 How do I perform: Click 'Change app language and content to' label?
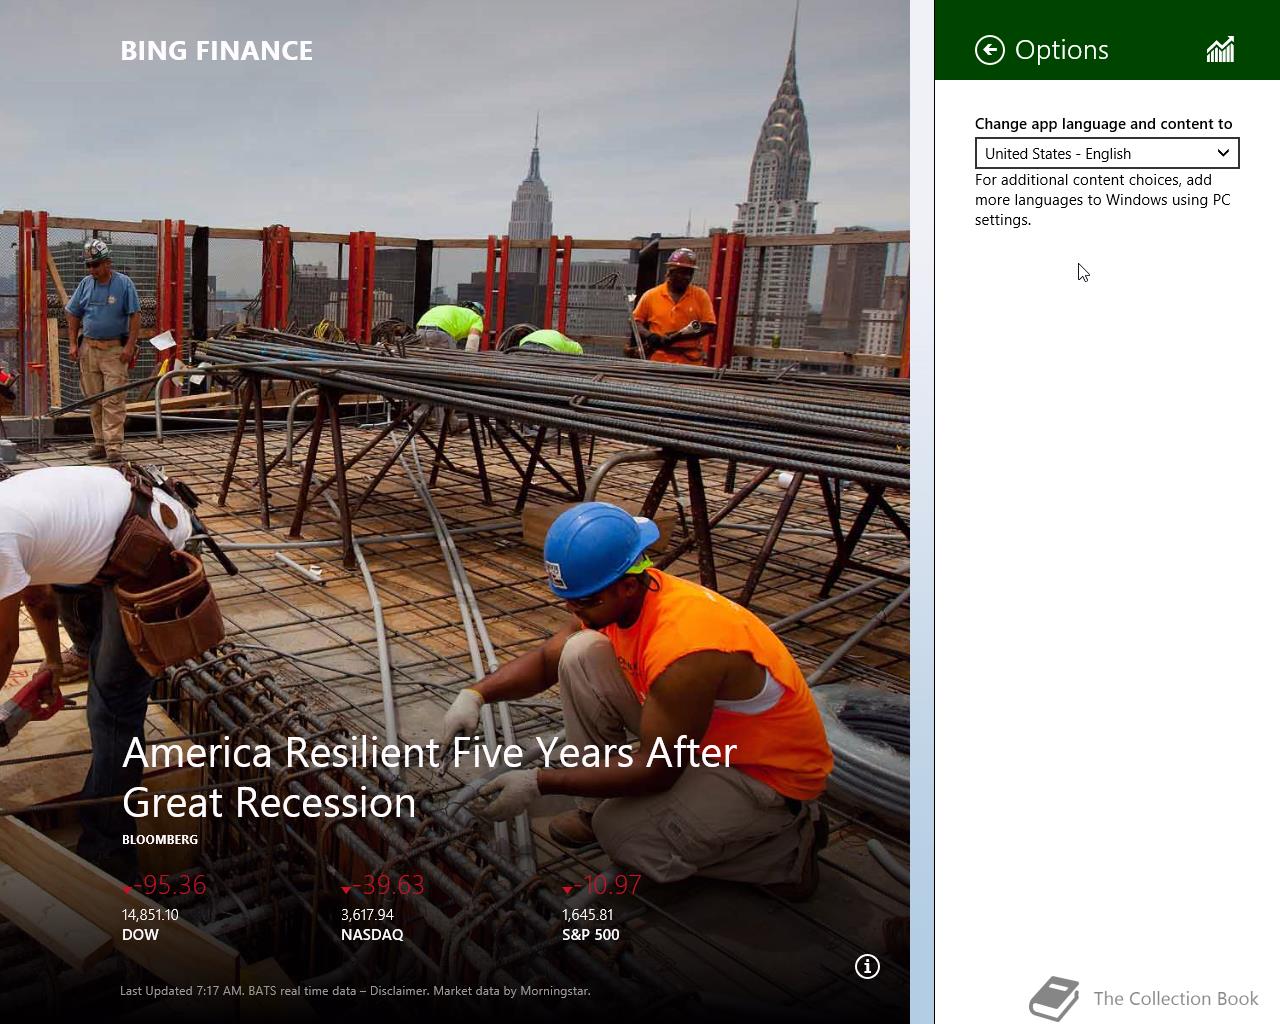(x=1104, y=124)
